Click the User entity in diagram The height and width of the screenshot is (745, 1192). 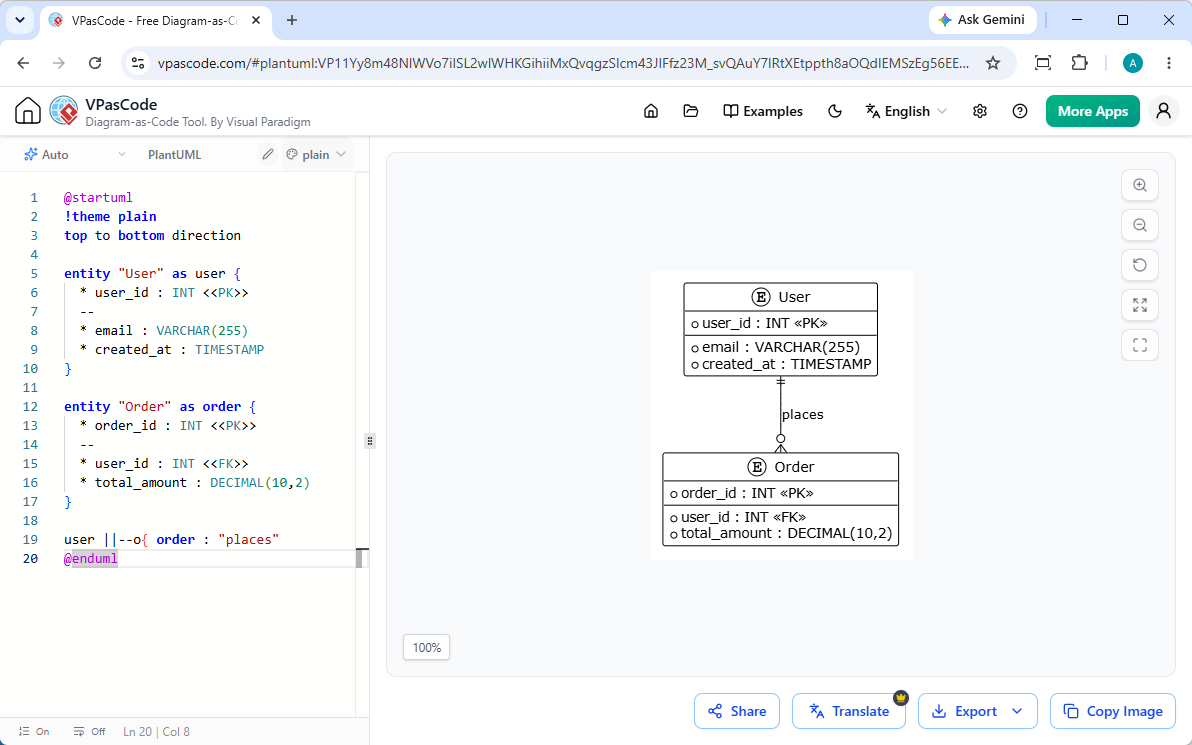tap(781, 329)
